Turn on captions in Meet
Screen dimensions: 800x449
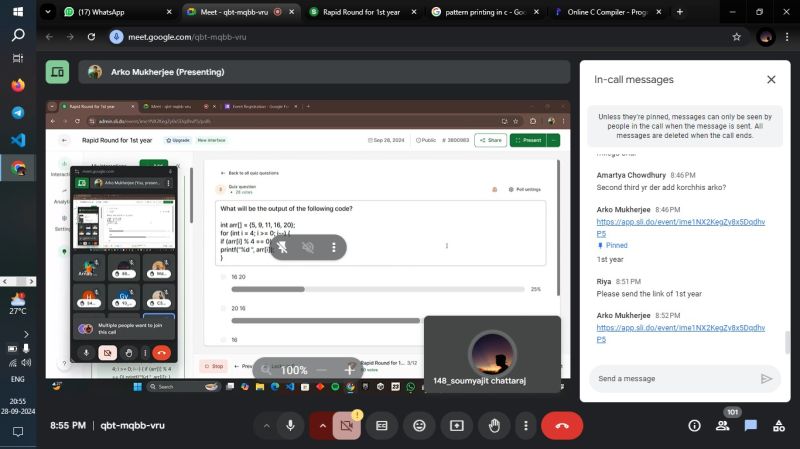[382, 426]
